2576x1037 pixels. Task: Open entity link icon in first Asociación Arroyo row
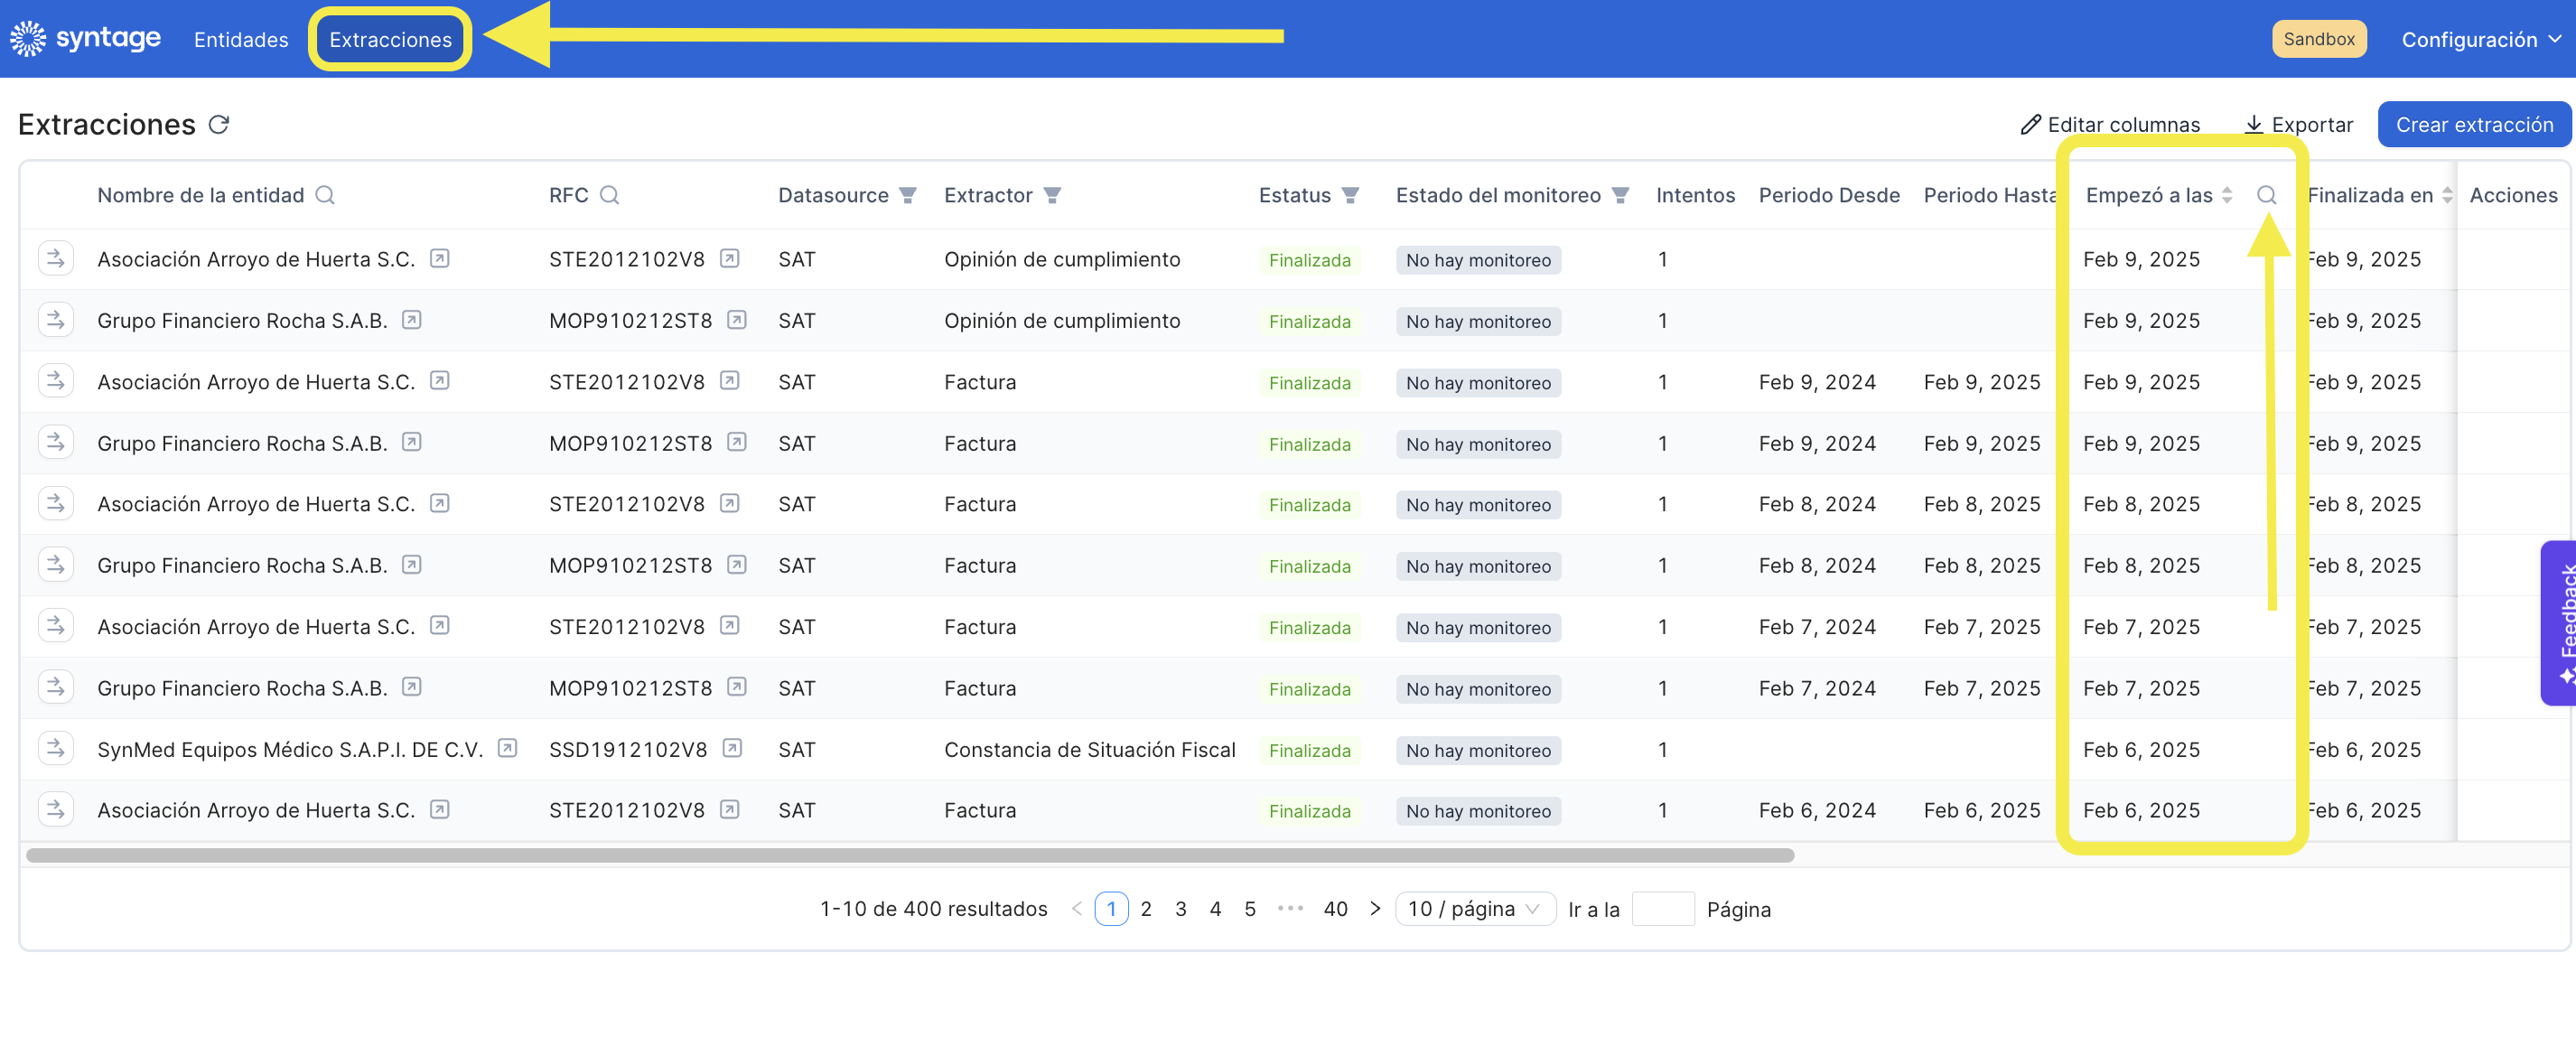439,259
